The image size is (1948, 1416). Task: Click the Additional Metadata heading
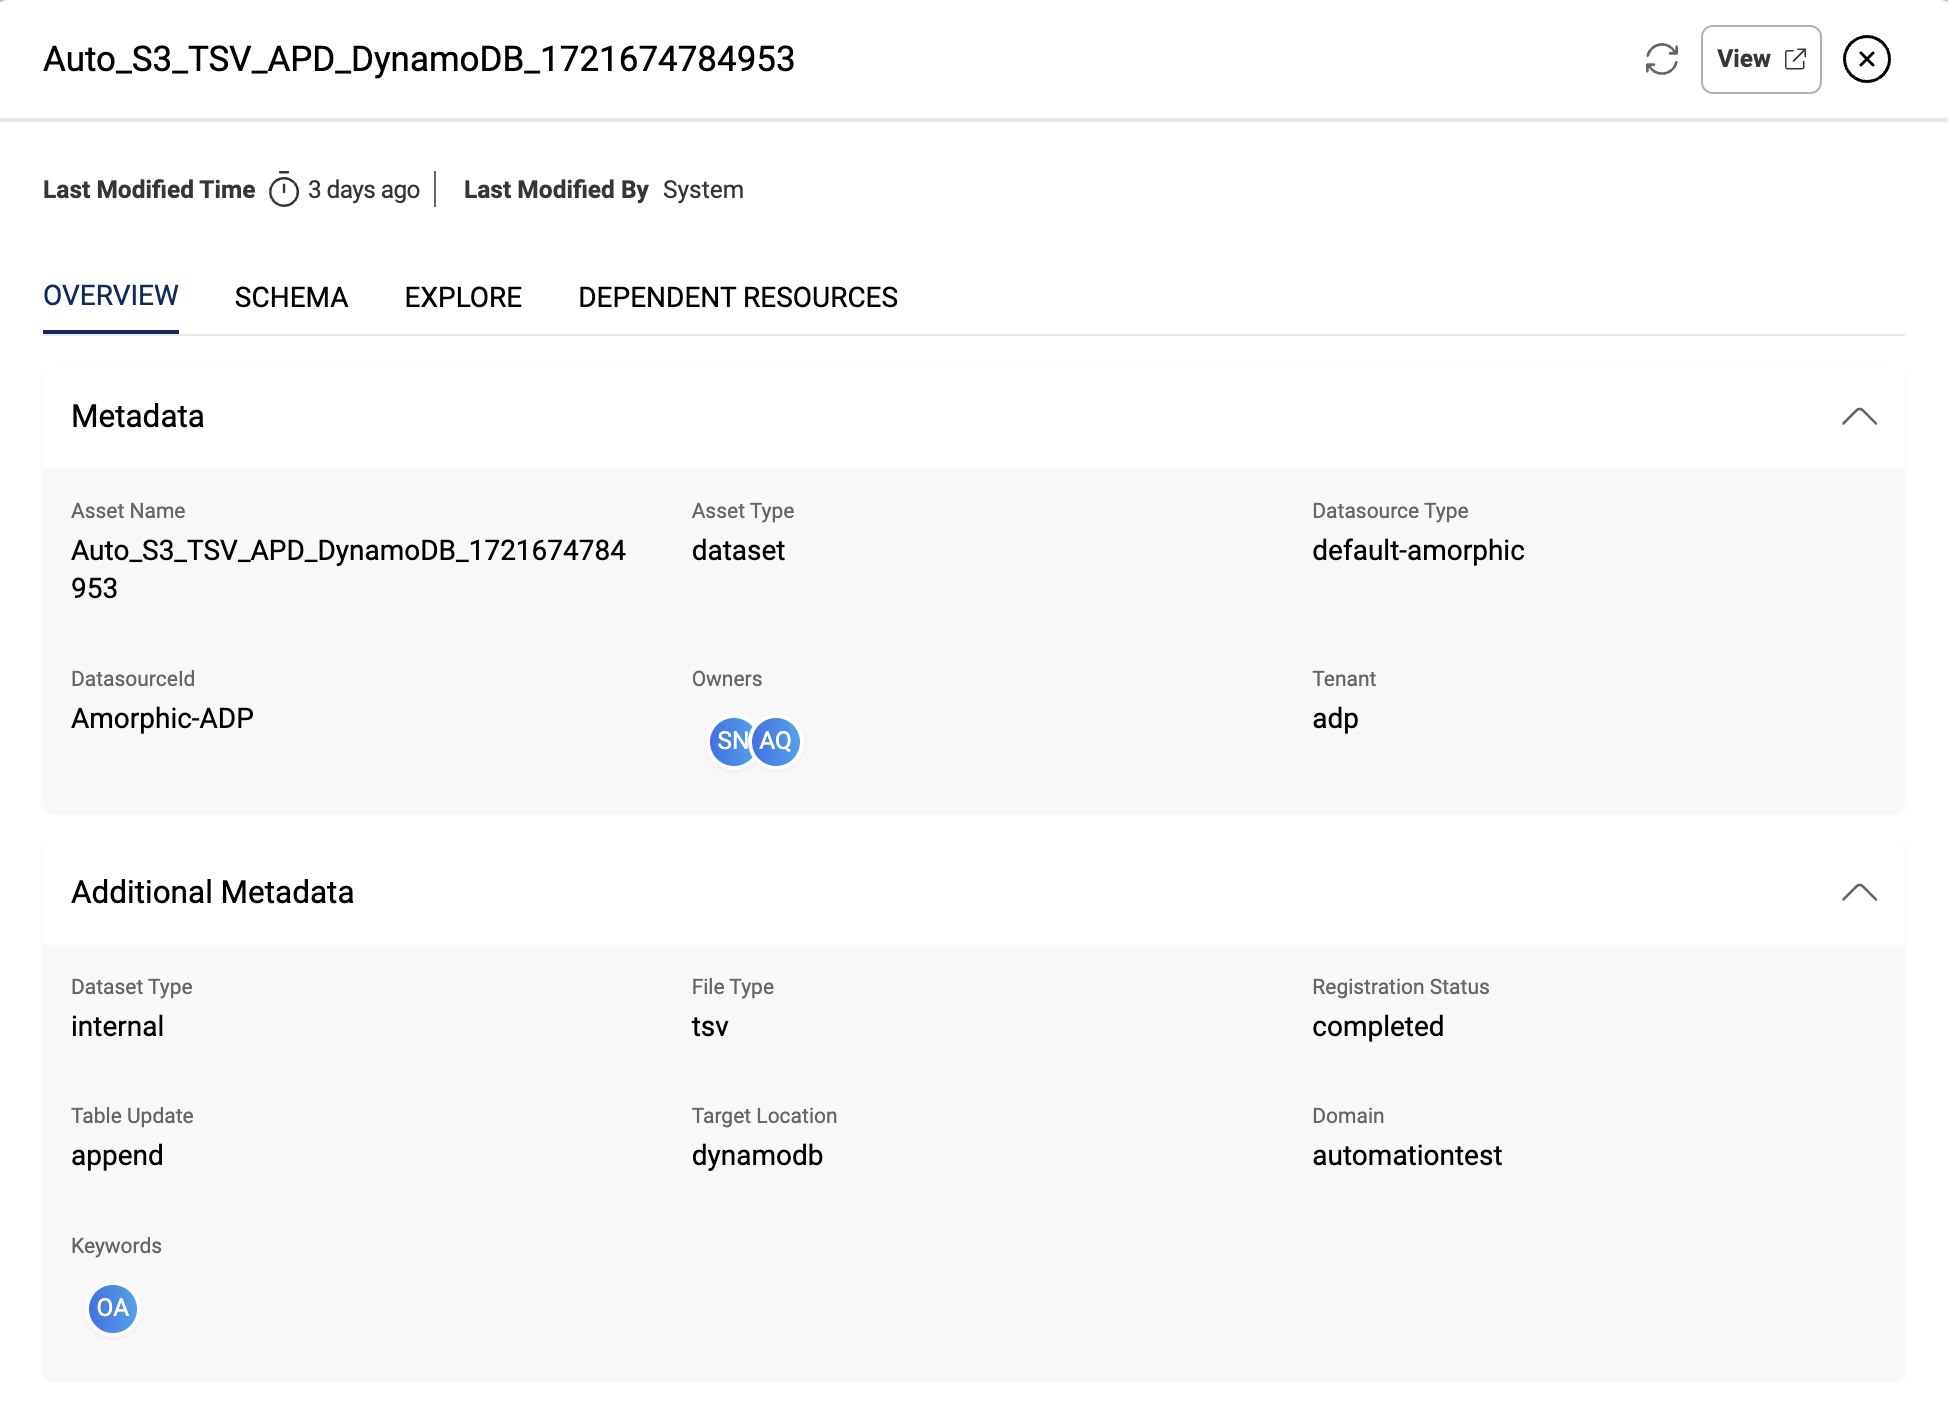point(213,892)
